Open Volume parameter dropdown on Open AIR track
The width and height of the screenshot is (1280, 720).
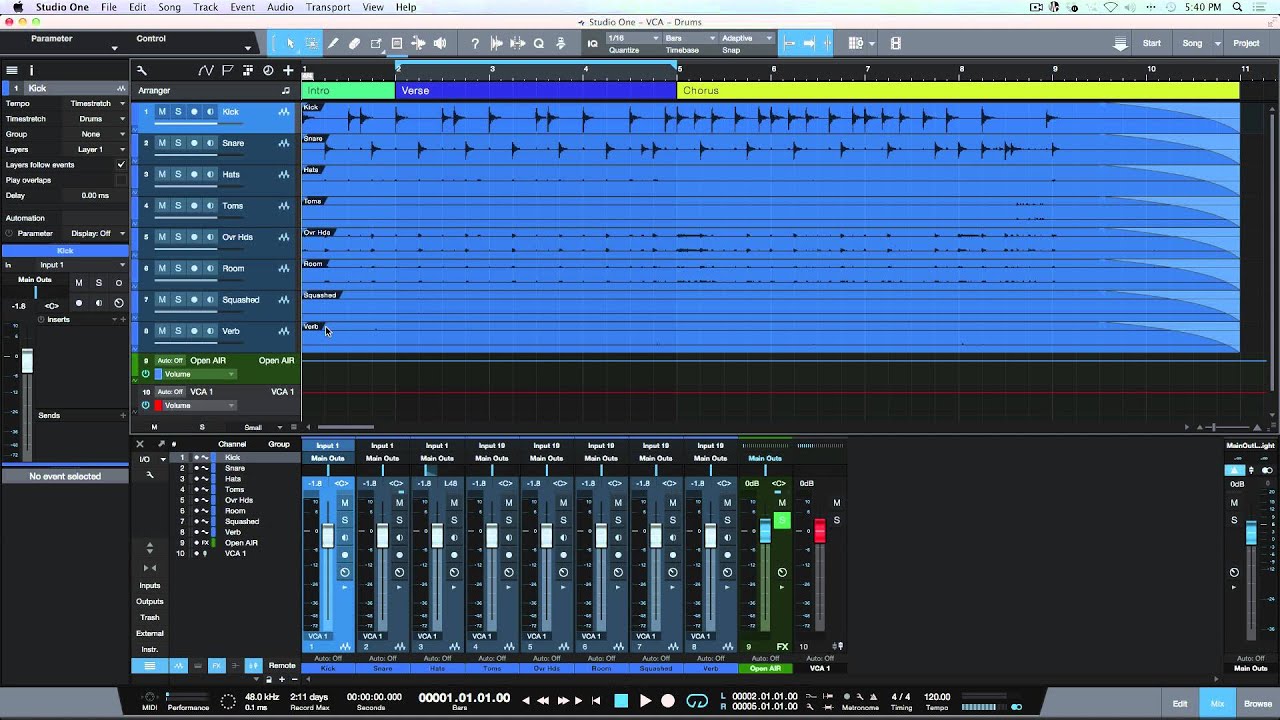pyautogui.click(x=198, y=374)
